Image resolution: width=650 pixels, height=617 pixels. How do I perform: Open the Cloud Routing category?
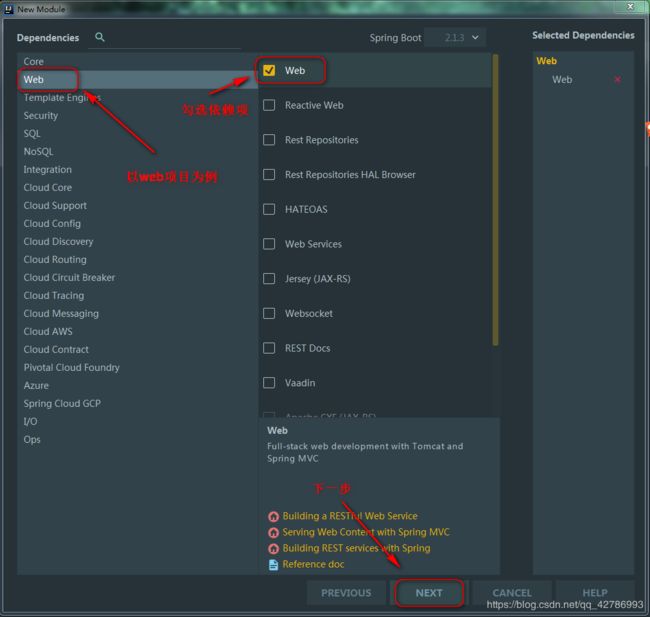(138, 260)
